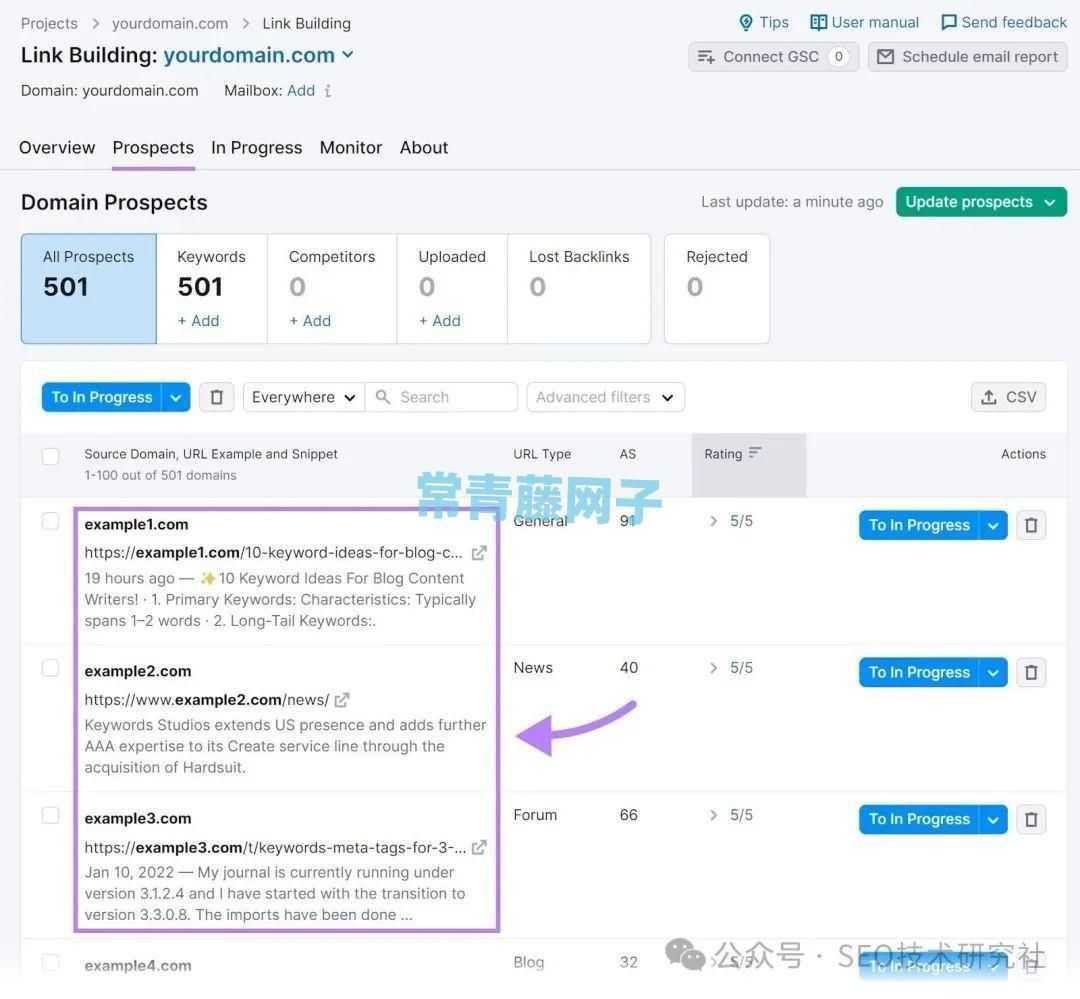Switch to the Overview tab
This screenshot has height=999, width=1080.
click(x=57, y=147)
